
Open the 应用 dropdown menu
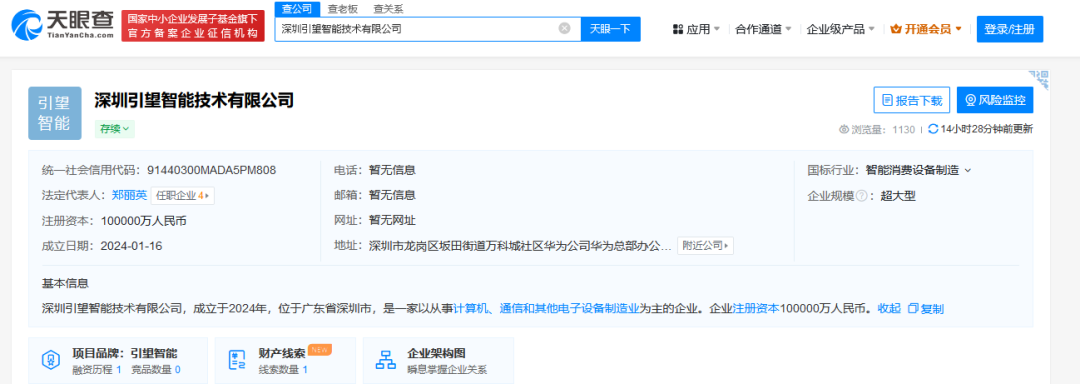pyautogui.click(x=696, y=30)
